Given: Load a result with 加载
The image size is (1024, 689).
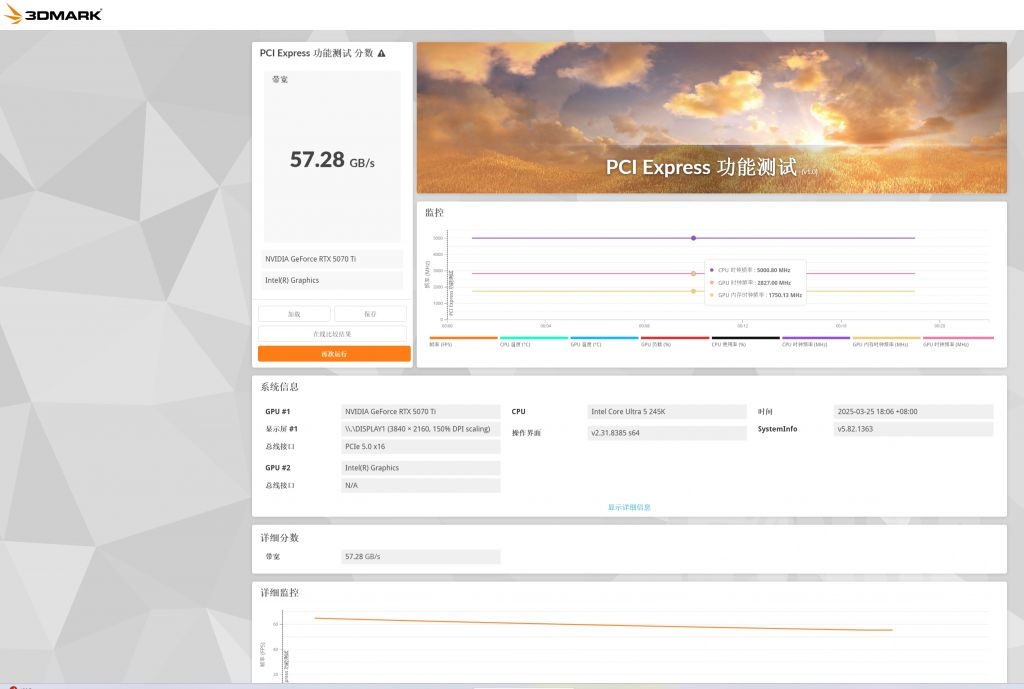Looking at the screenshot, I should coord(295,313).
